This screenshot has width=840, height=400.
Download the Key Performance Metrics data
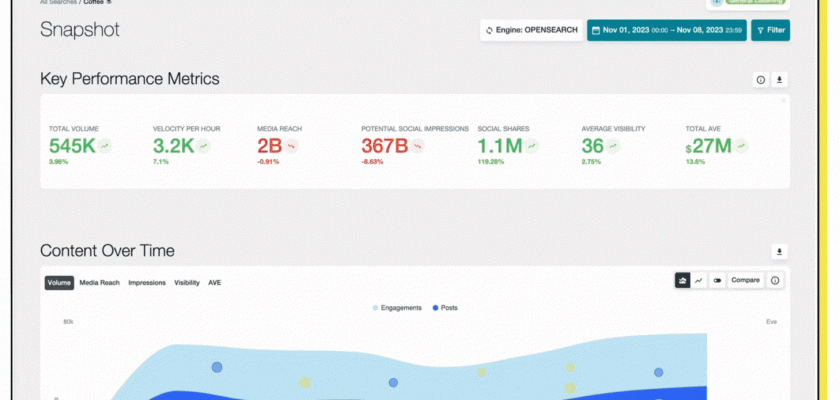click(780, 80)
